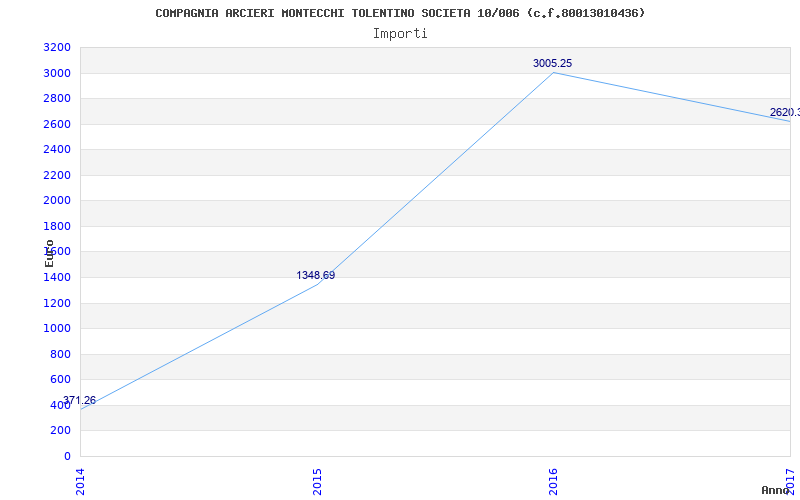Click the 3000 y-axis value
This screenshot has height=500, width=800.
tap(57, 73)
